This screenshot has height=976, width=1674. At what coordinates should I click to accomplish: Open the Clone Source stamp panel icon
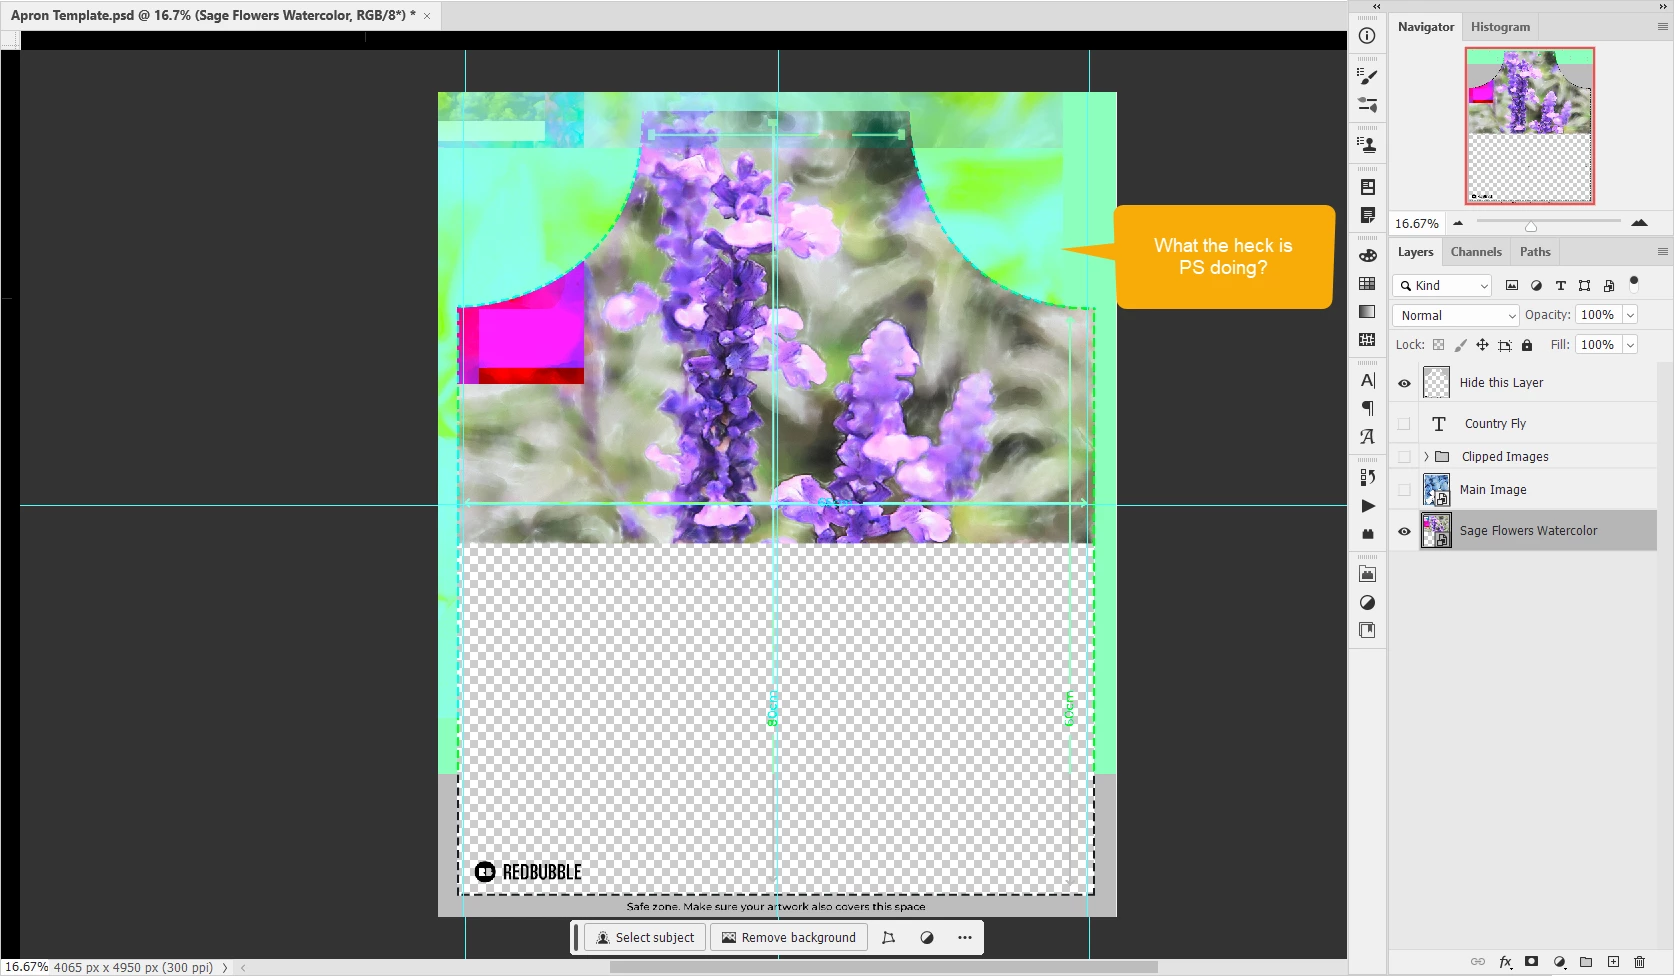click(1367, 145)
